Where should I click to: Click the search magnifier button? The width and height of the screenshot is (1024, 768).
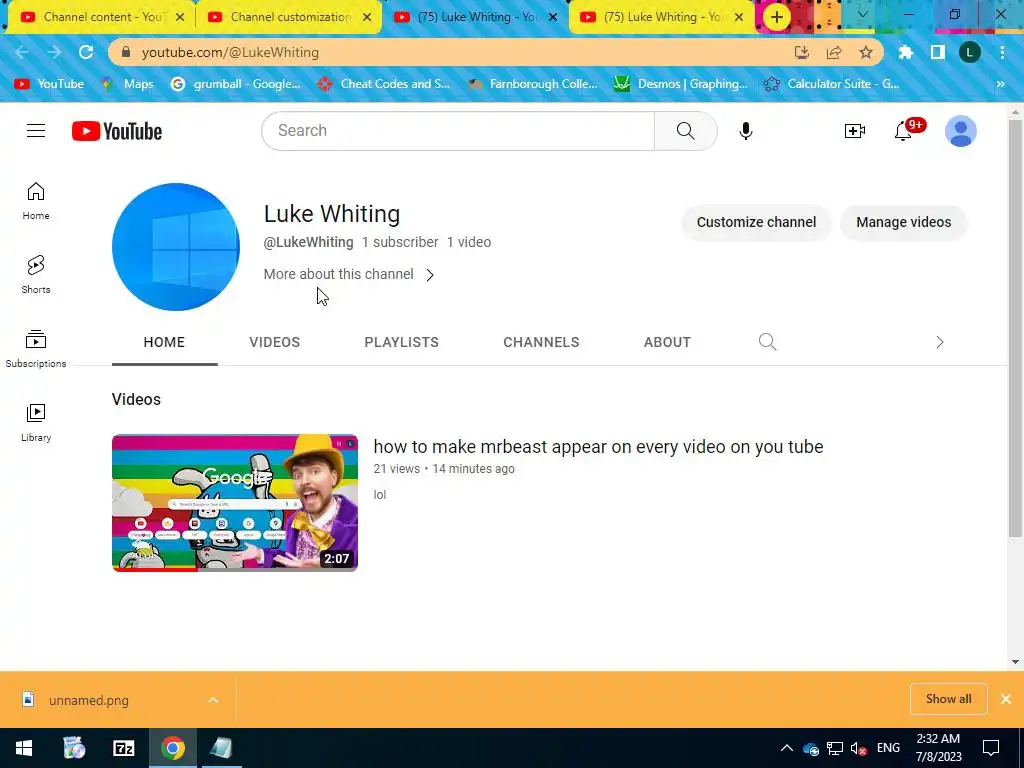[x=686, y=131]
